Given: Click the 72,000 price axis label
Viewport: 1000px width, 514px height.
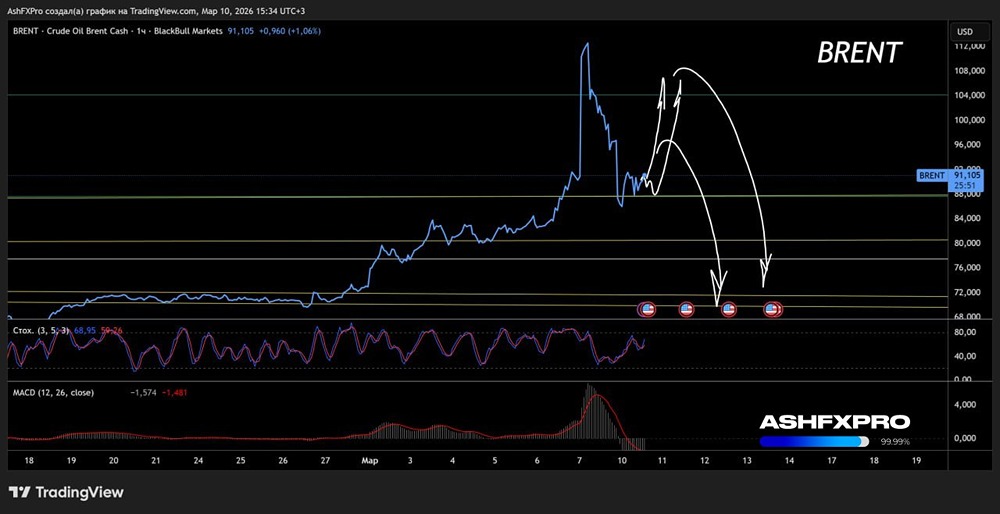Looking at the screenshot, I should [969, 292].
